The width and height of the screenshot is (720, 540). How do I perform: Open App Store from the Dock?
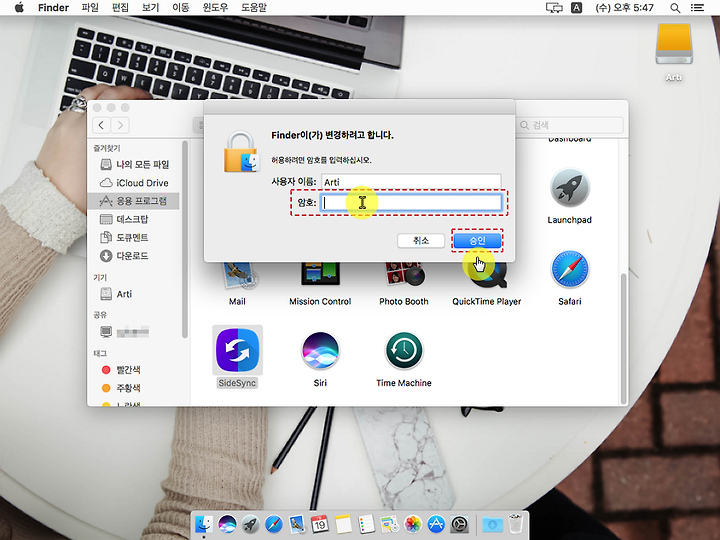(x=436, y=524)
